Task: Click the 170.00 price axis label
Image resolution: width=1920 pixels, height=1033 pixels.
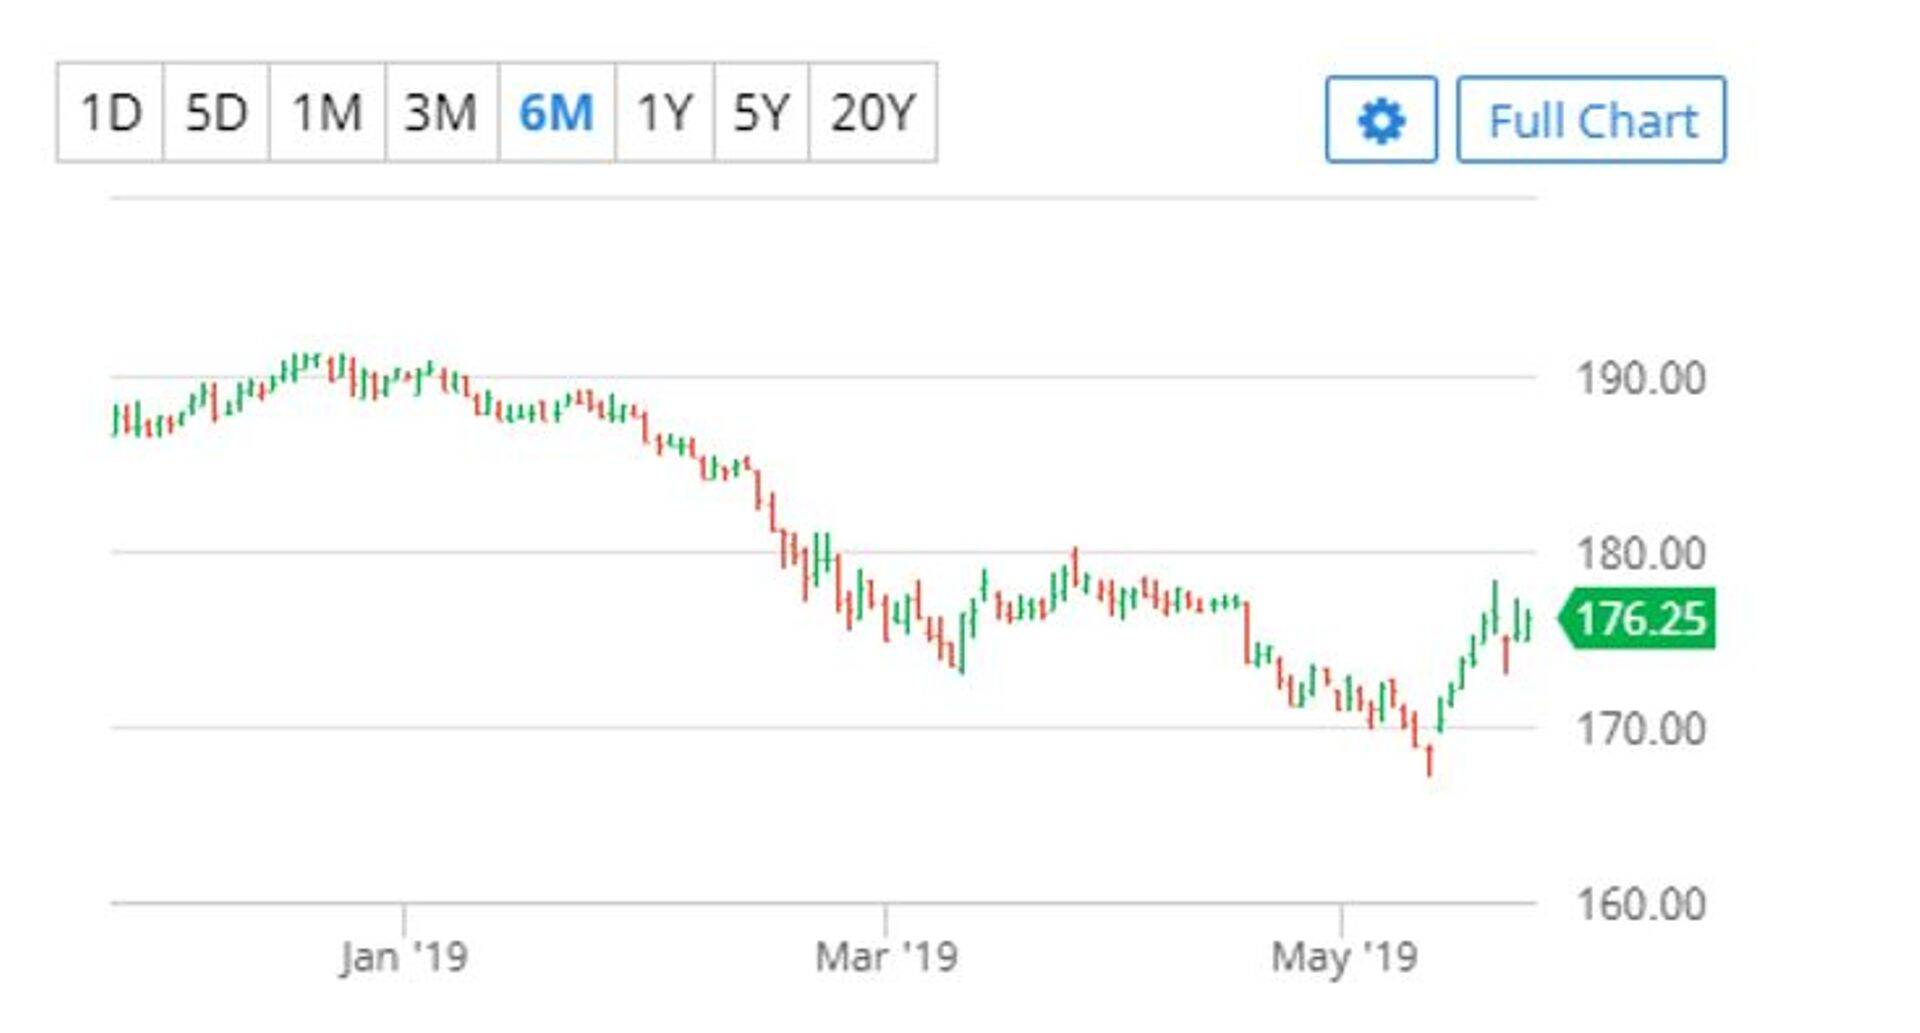Action: point(1640,729)
